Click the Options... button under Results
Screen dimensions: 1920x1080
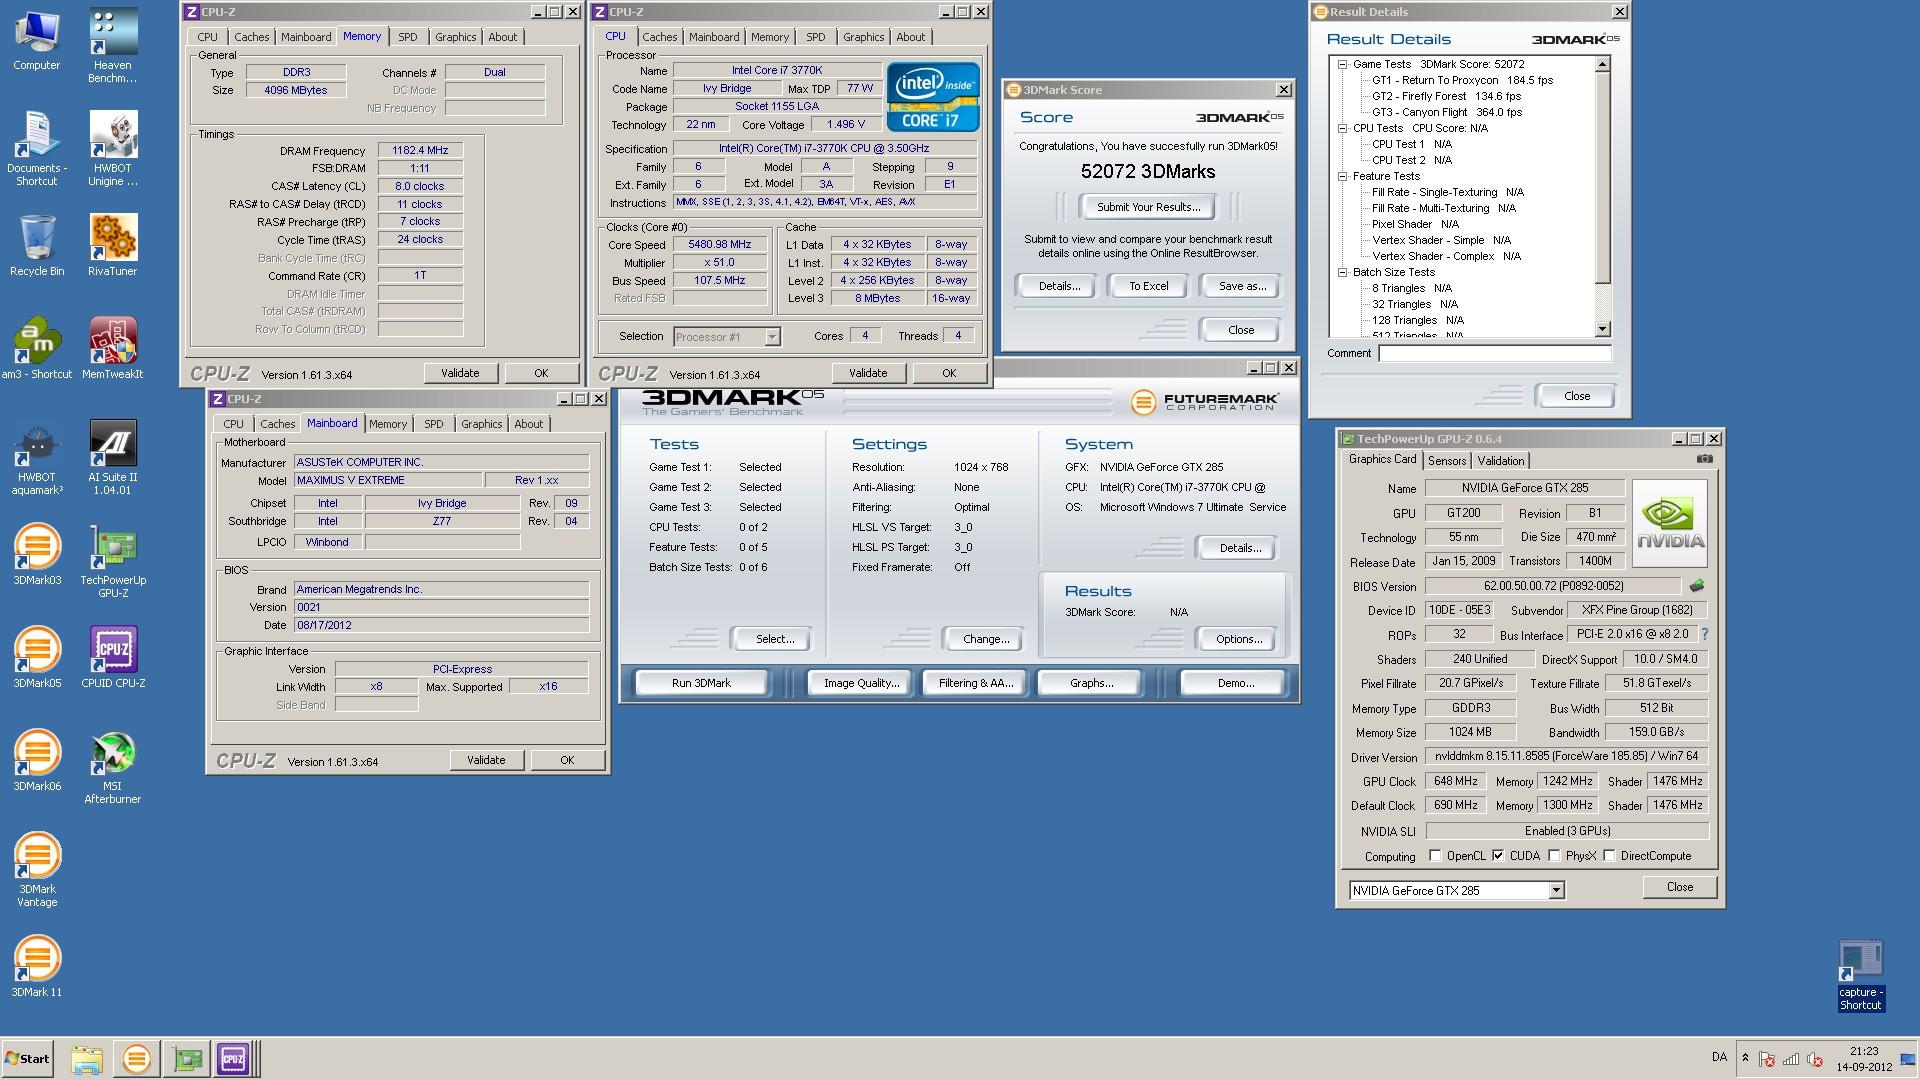click(1238, 639)
